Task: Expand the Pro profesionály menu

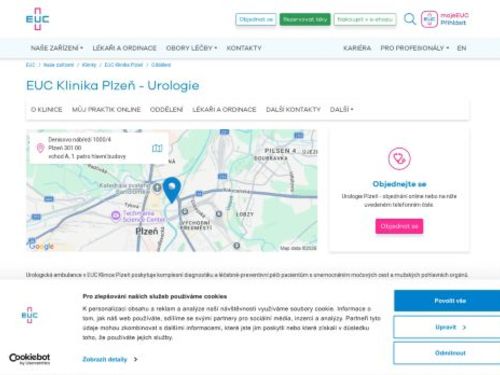Action: 415,48
